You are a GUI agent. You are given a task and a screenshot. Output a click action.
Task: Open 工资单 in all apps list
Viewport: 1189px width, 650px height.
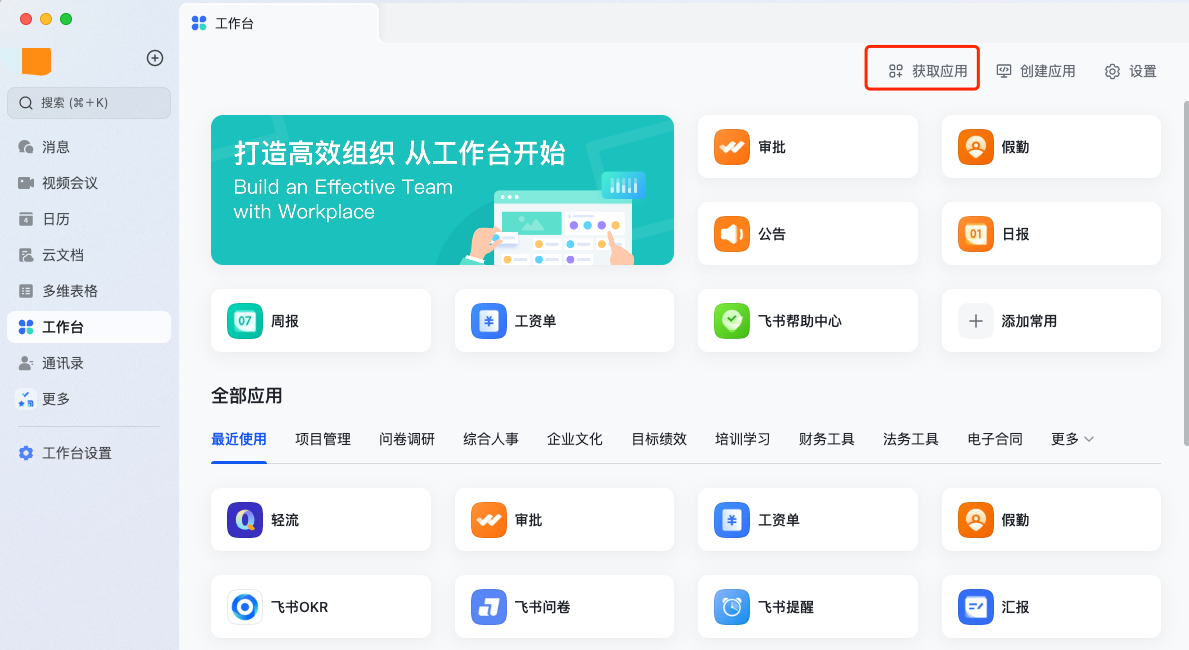[x=808, y=520]
